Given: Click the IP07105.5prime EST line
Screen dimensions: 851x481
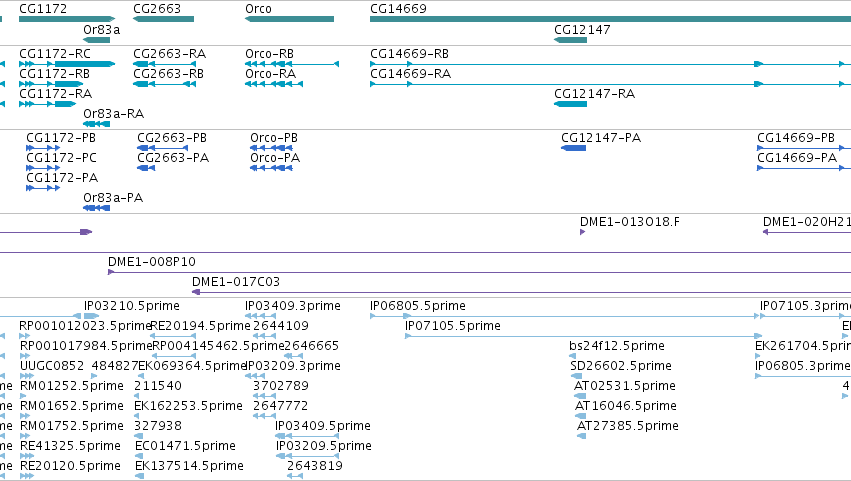Looking at the screenshot, I should point(583,336).
